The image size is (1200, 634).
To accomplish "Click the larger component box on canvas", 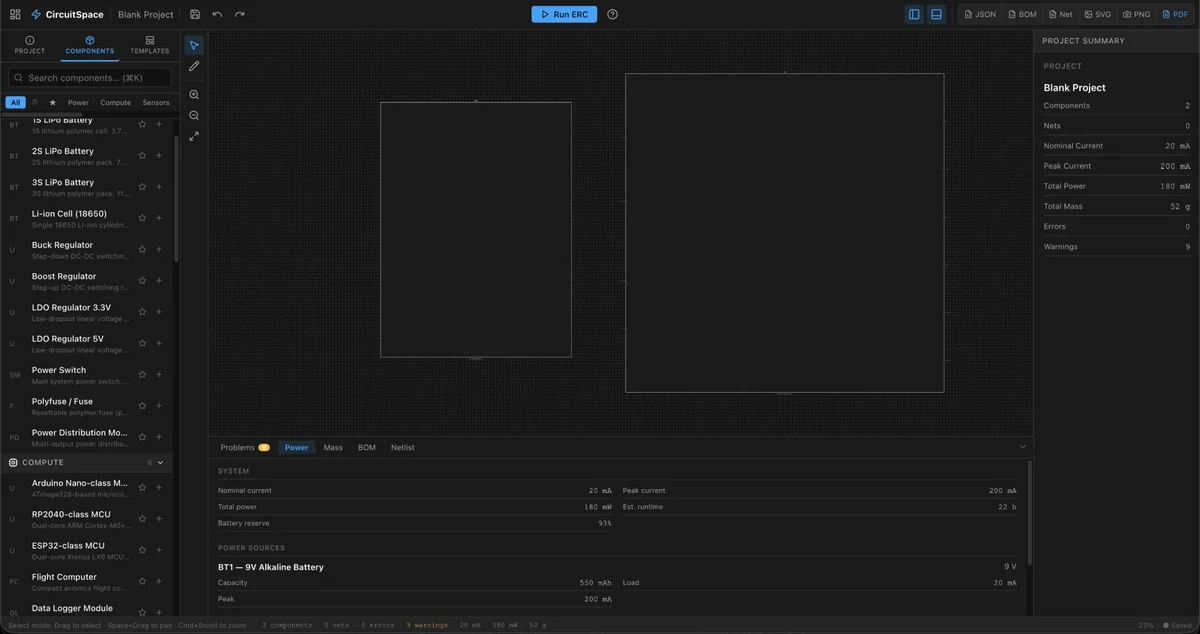I will click(x=785, y=232).
